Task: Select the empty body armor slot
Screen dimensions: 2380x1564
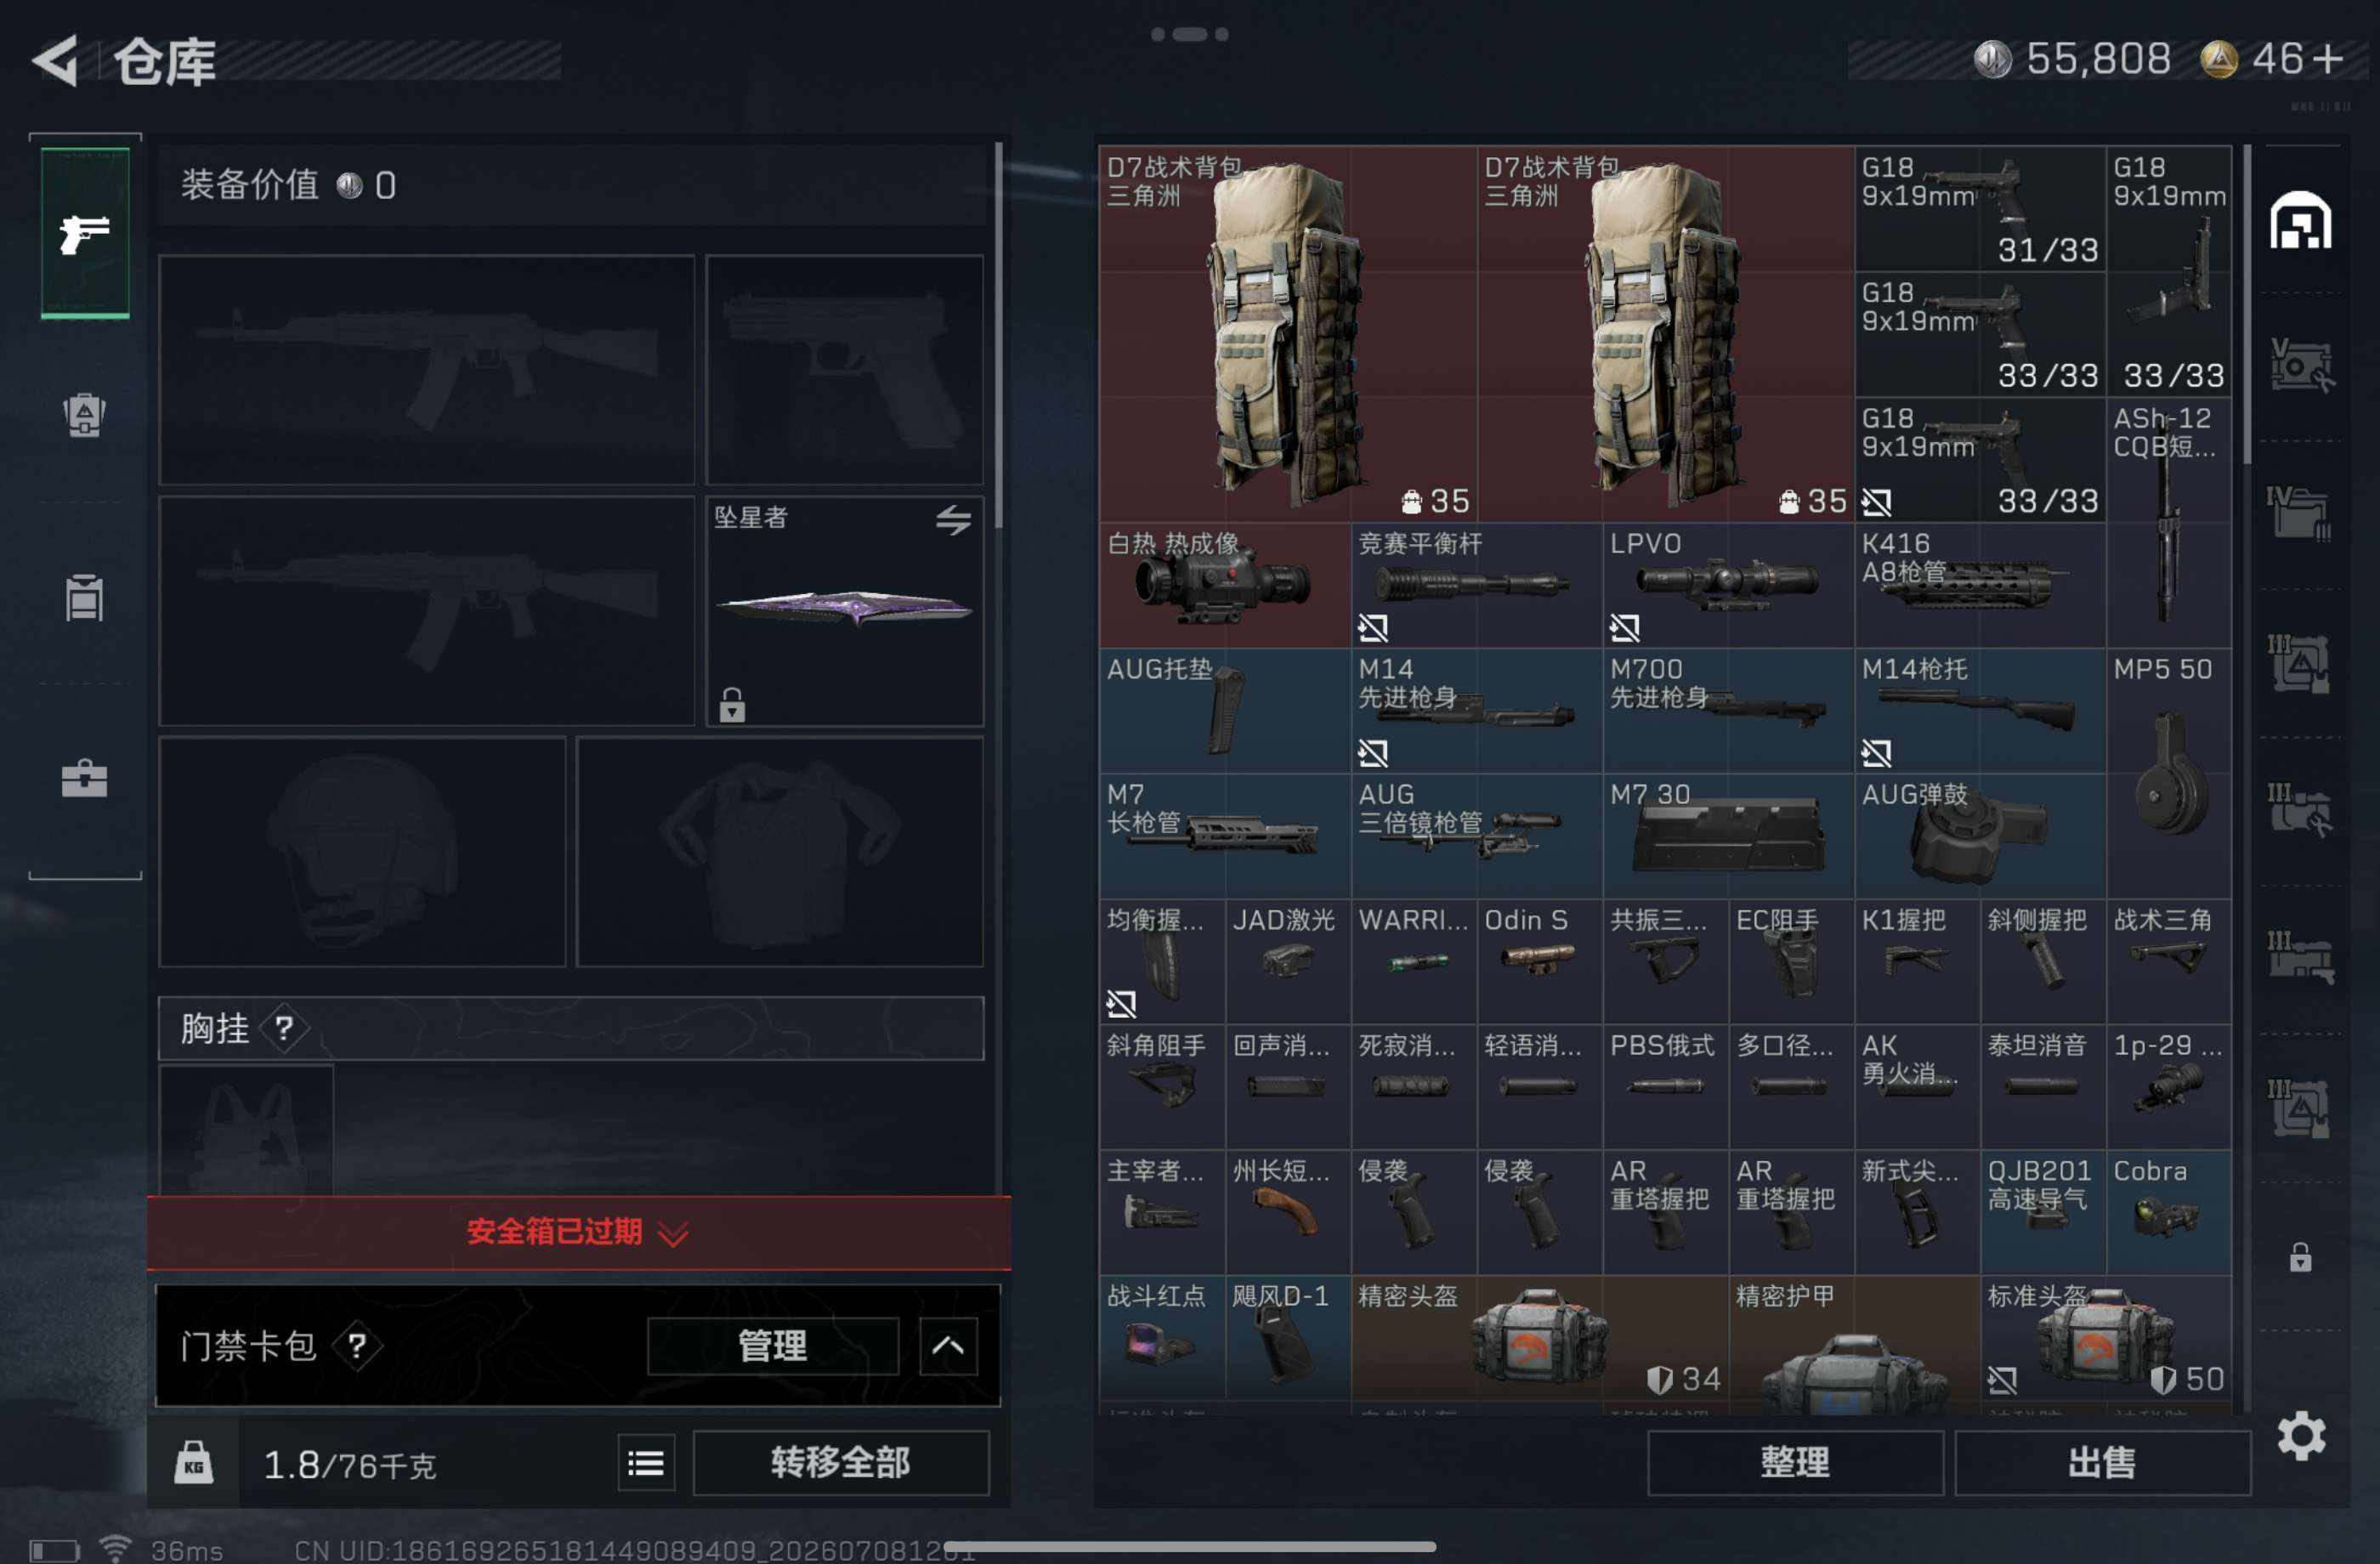Action: coord(780,852)
